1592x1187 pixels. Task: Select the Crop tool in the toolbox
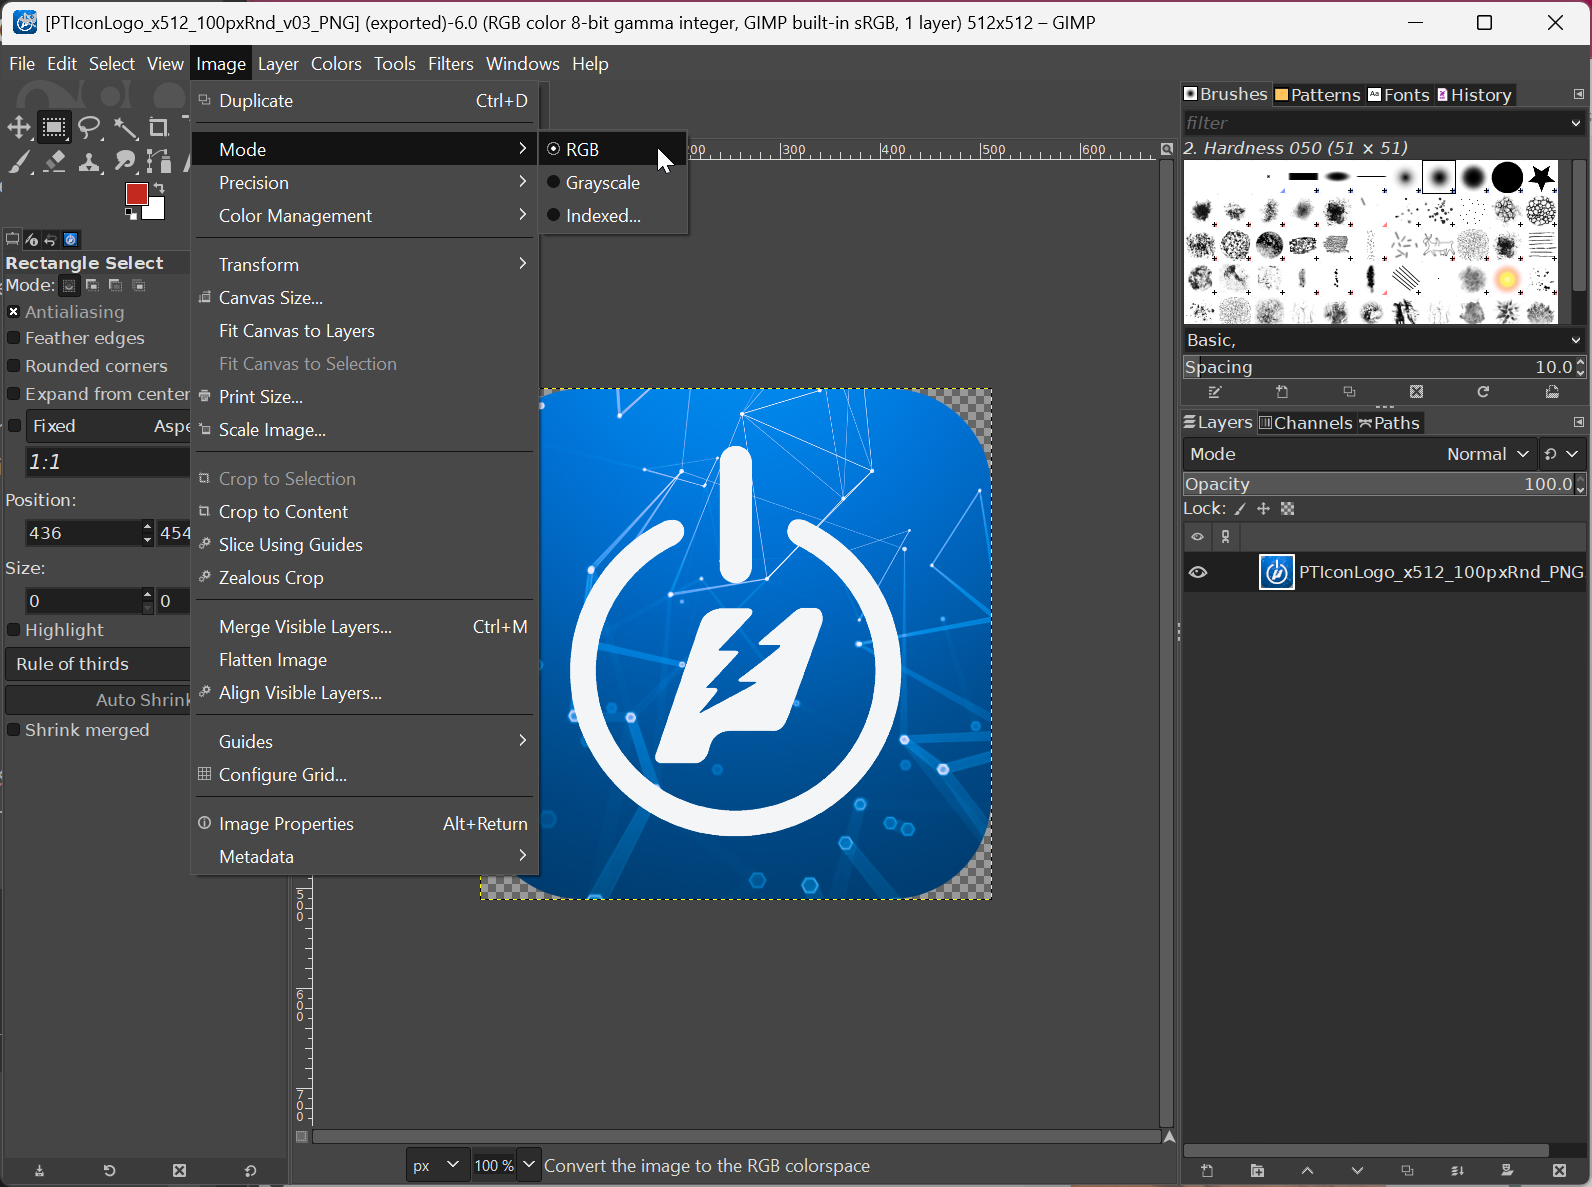click(x=159, y=127)
